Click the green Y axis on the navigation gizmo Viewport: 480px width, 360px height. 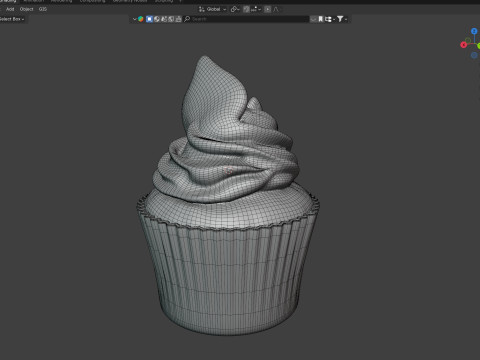tap(478, 46)
